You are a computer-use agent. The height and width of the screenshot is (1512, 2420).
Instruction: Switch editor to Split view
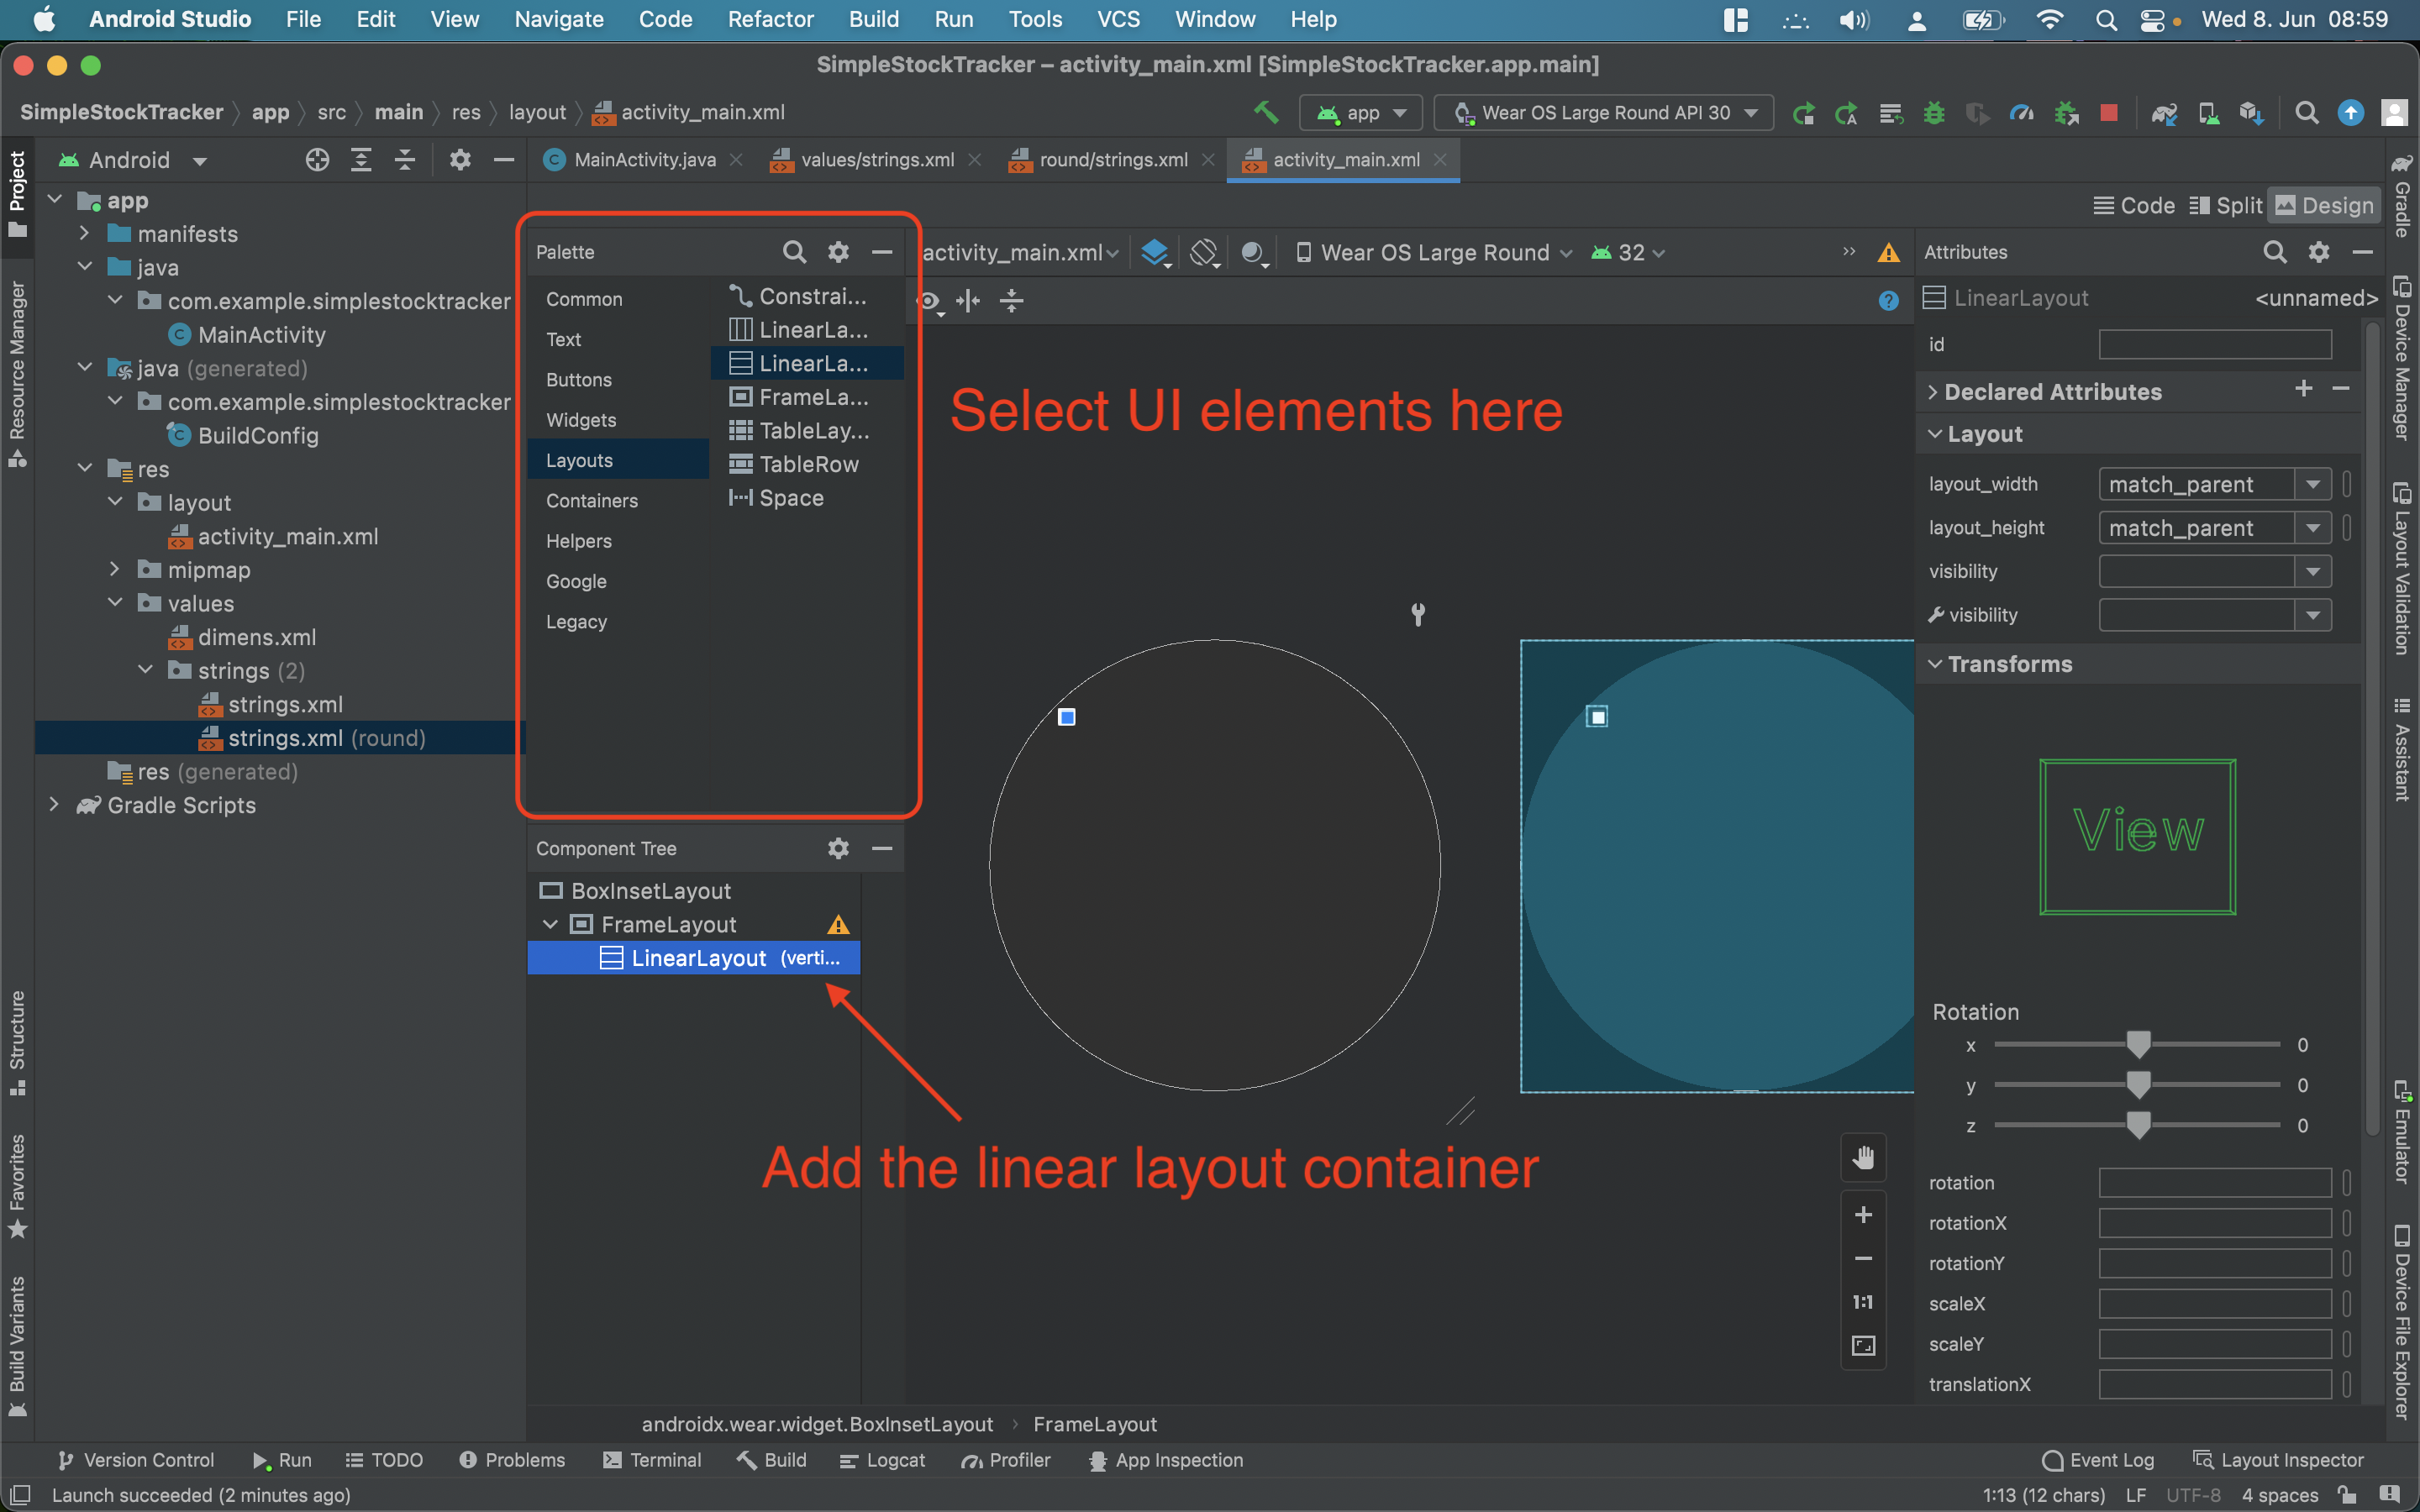[x=2225, y=206]
